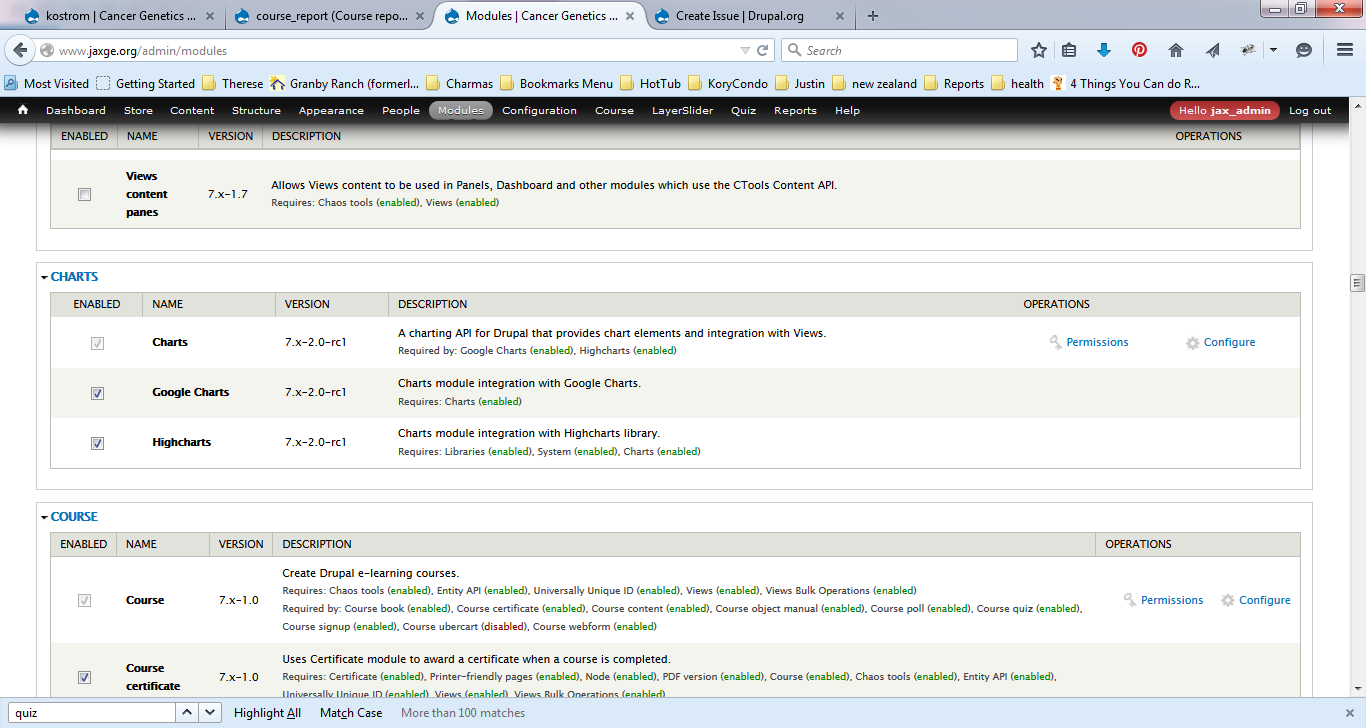Image resolution: width=1366 pixels, height=728 pixels.
Task: Click the find bar input containing quiz
Action: [90, 713]
